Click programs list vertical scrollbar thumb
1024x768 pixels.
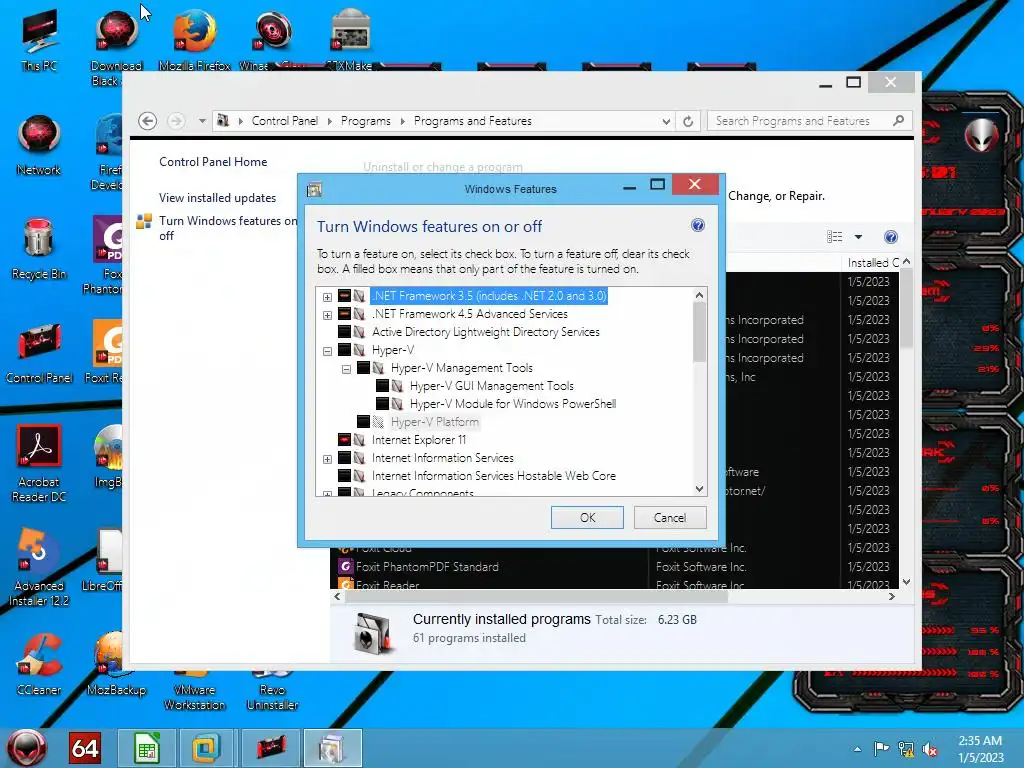906,307
